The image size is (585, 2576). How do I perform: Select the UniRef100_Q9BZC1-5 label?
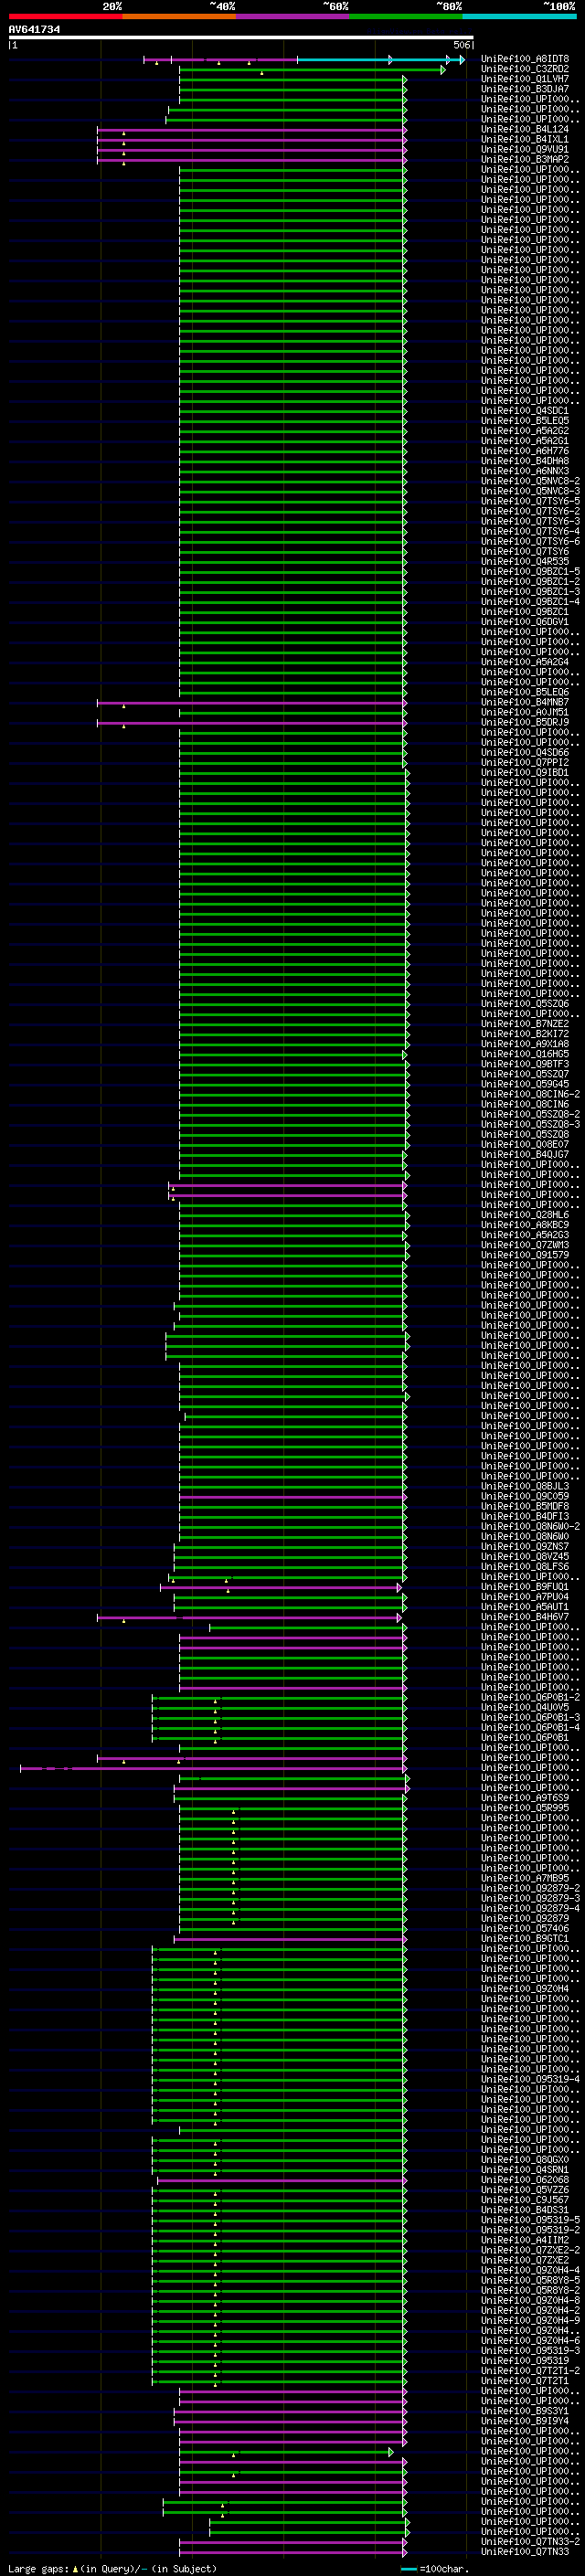[x=530, y=572]
